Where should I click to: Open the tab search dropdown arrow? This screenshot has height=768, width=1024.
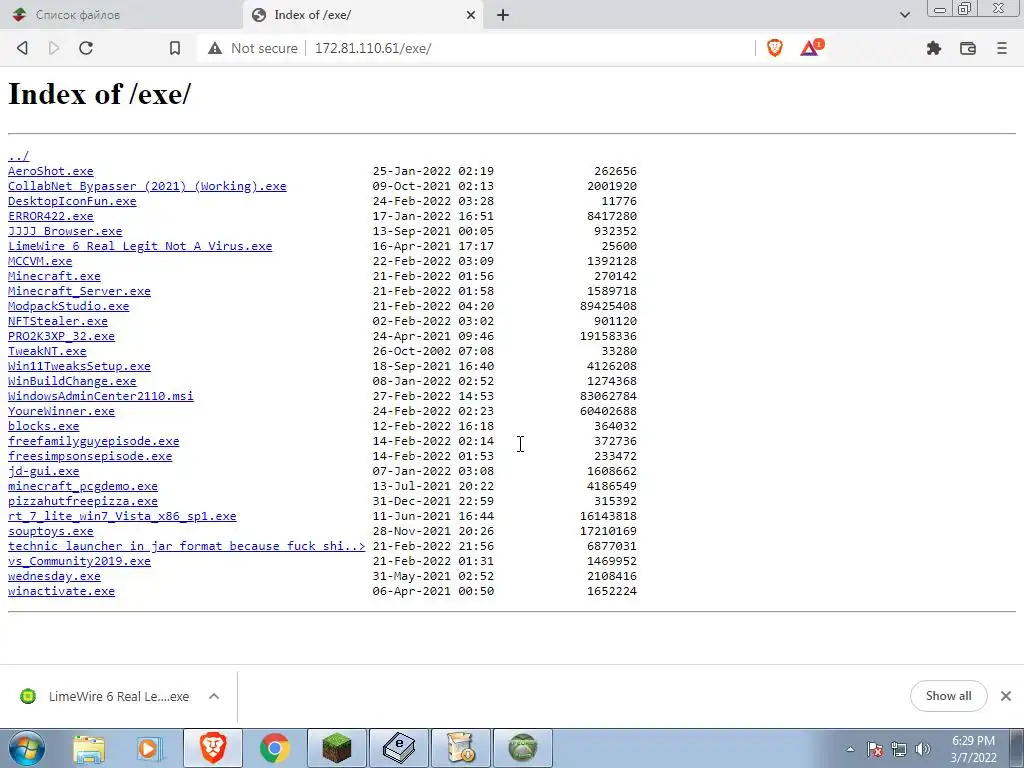tap(904, 15)
